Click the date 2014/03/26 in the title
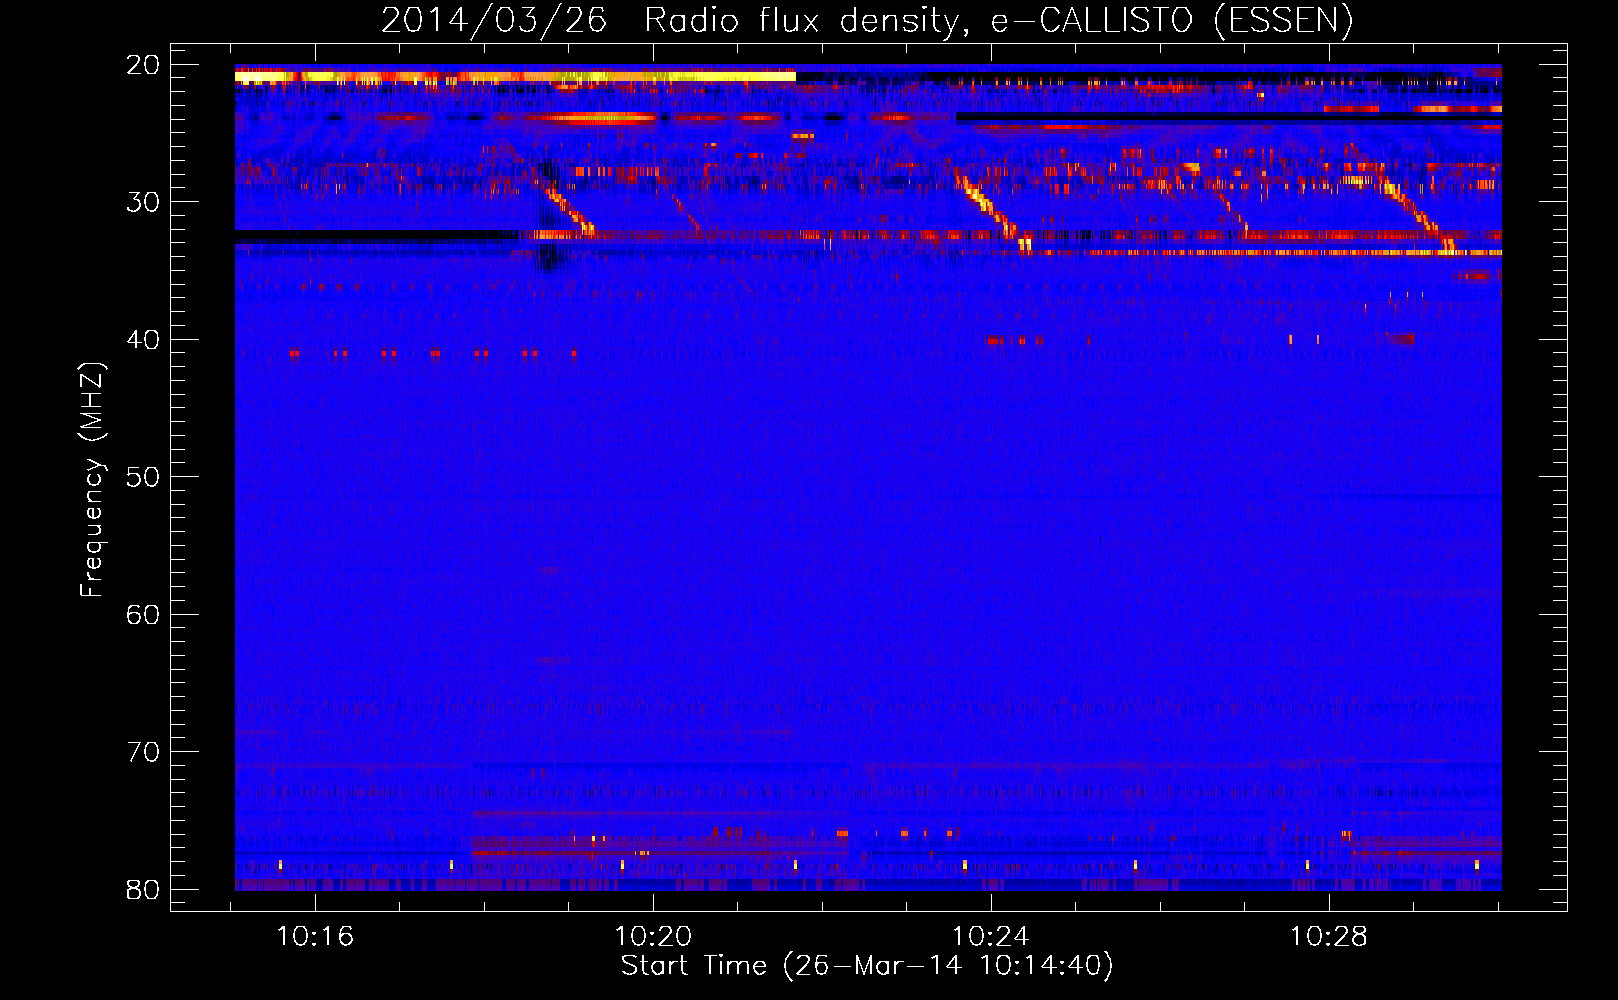Image resolution: width=1618 pixels, height=1000 pixels. pyautogui.click(x=494, y=20)
